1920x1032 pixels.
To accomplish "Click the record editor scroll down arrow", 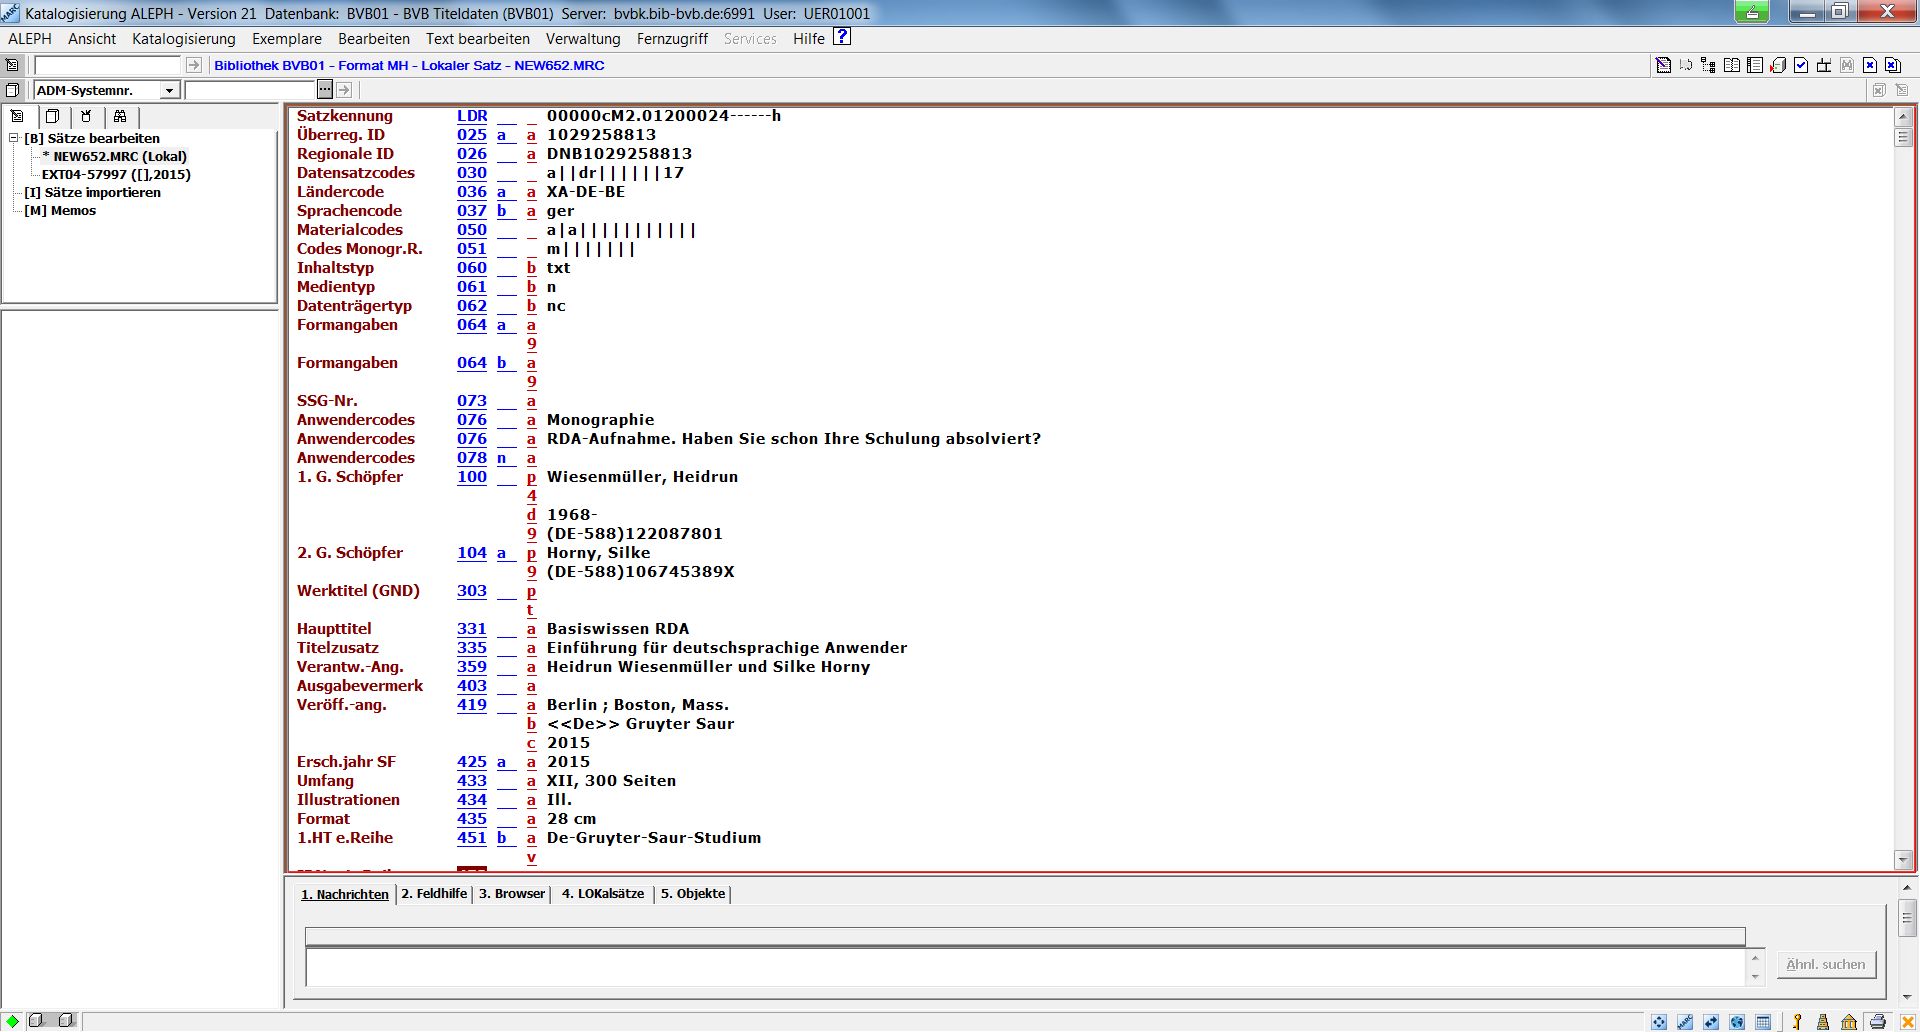I will point(1902,860).
